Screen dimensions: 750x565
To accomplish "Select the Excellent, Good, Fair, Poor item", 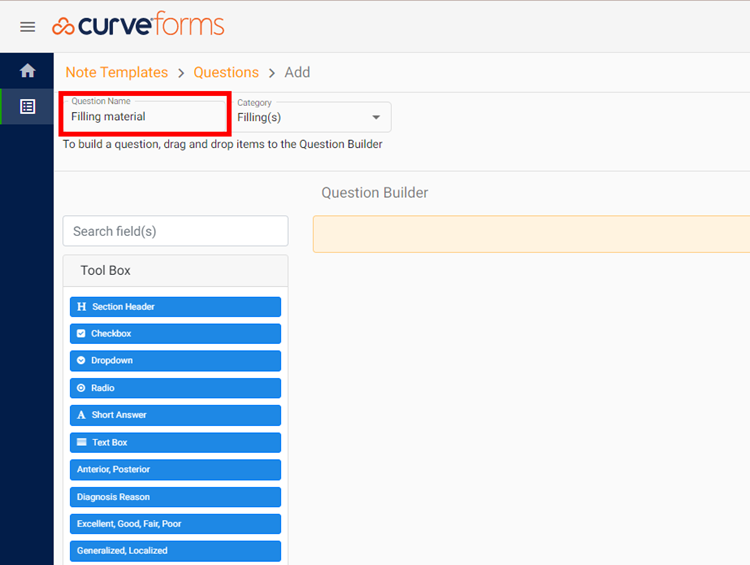I will tap(176, 524).
